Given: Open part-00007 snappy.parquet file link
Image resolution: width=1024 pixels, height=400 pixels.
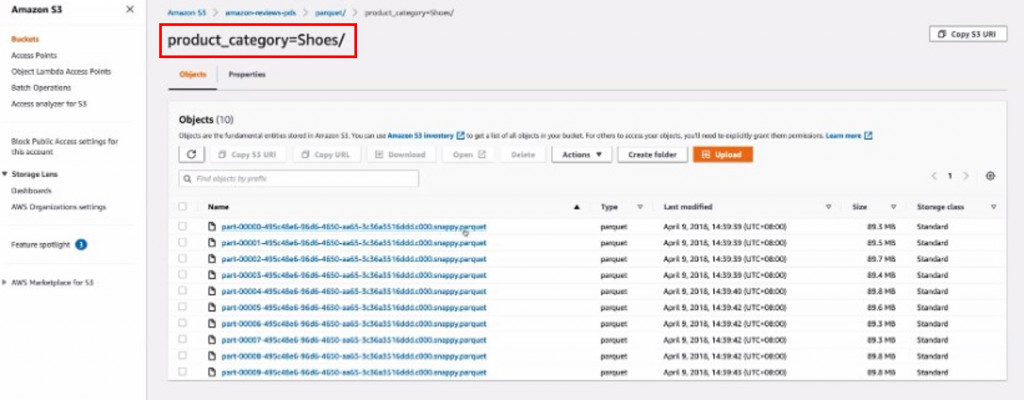Looking at the screenshot, I should [354, 339].
